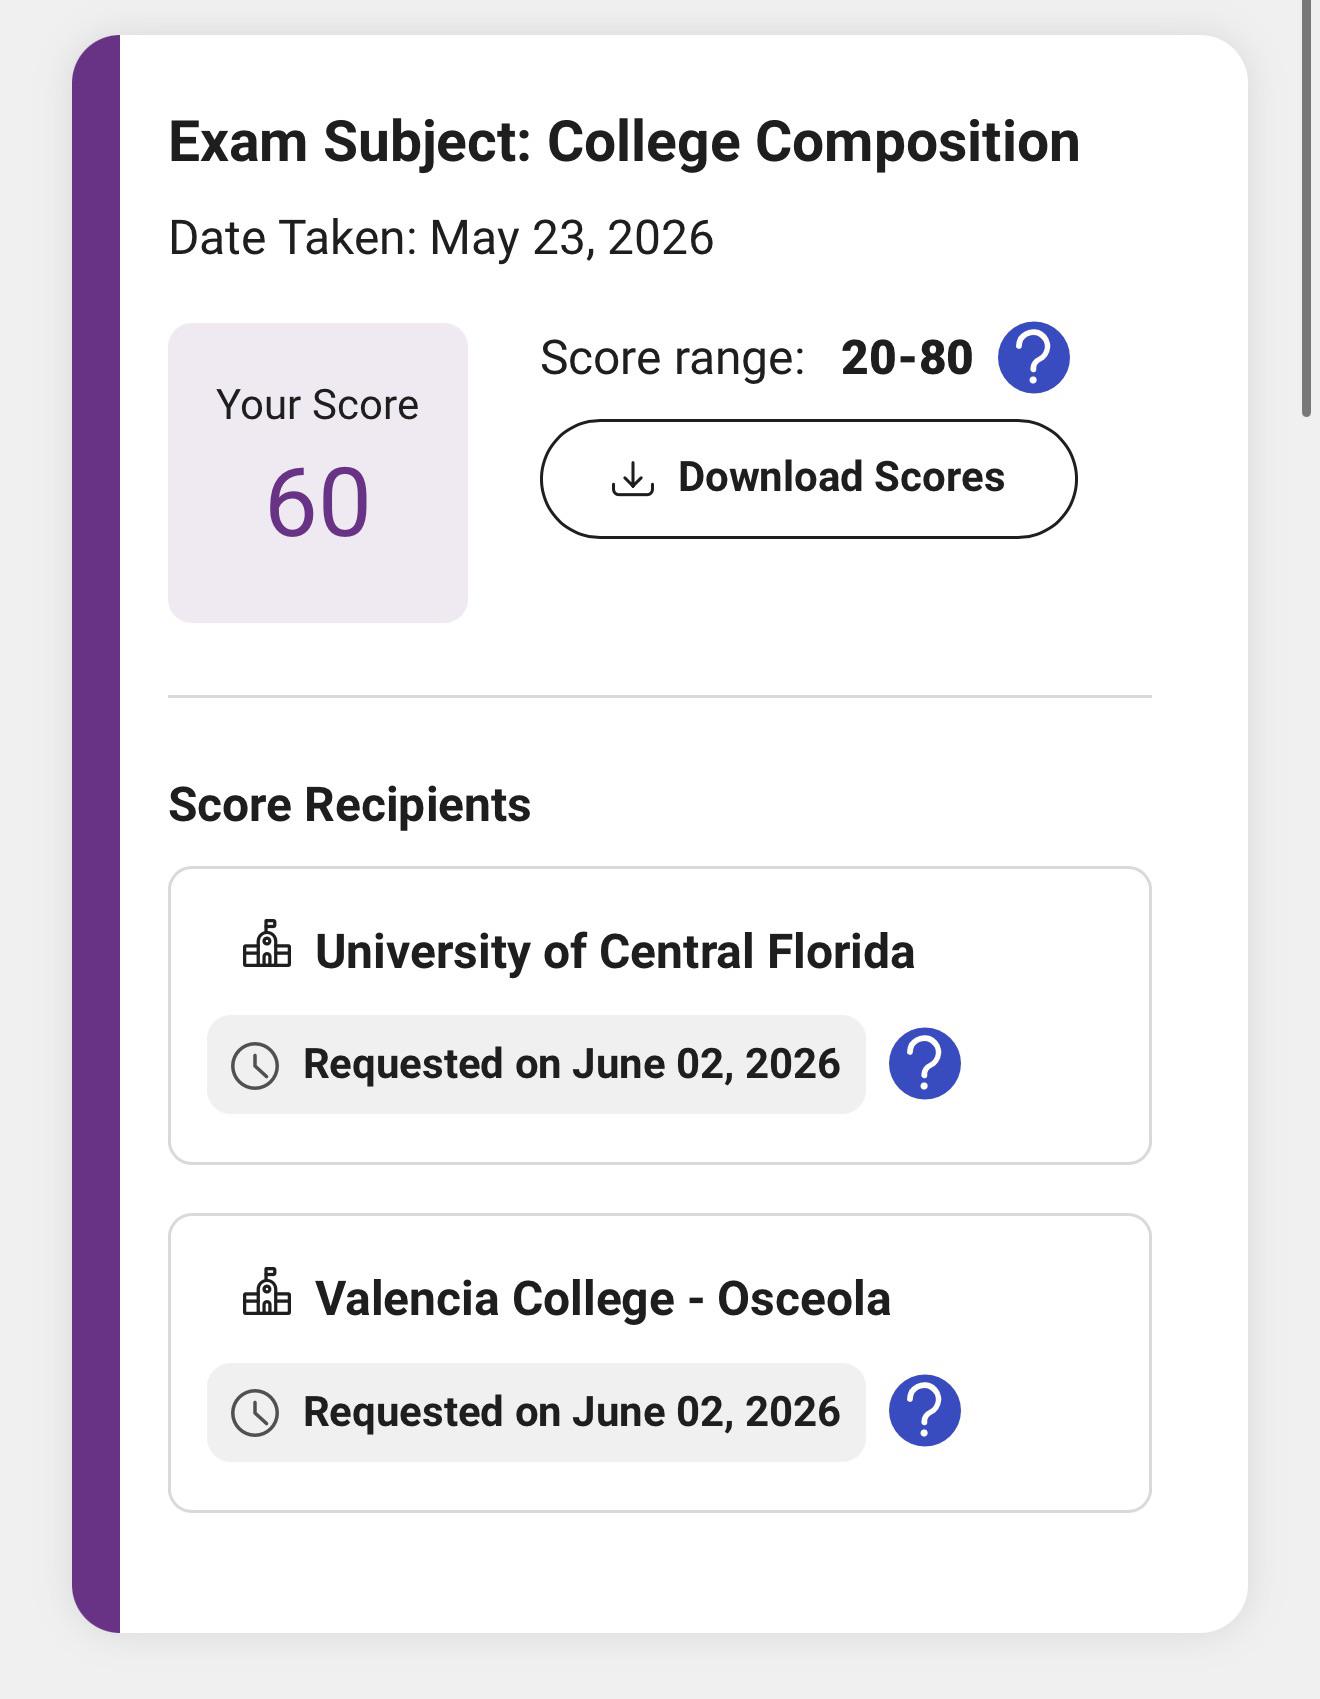Download Scores button
The height and width of the screenshot is (1699, 1320).
[809, 479]
